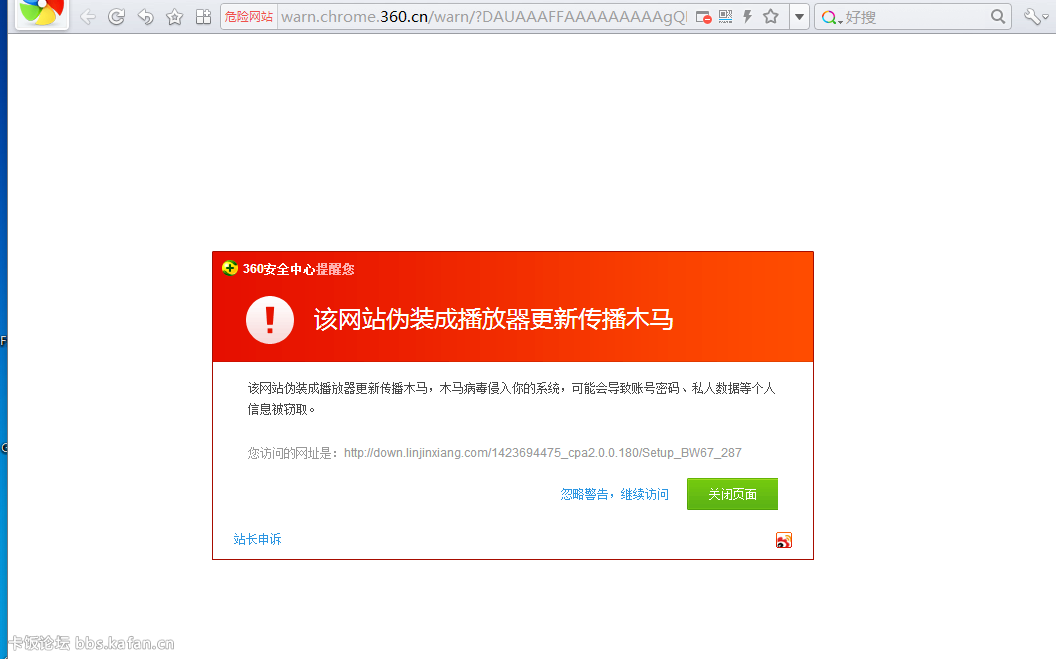Click the green 关闭页面 button
The image size is (1056, 659).
pos(732,494)
